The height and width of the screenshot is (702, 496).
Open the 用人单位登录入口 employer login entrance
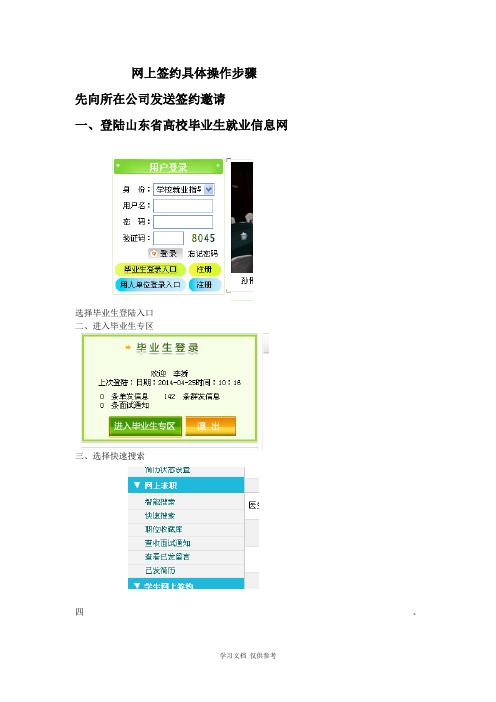(150, 285)
